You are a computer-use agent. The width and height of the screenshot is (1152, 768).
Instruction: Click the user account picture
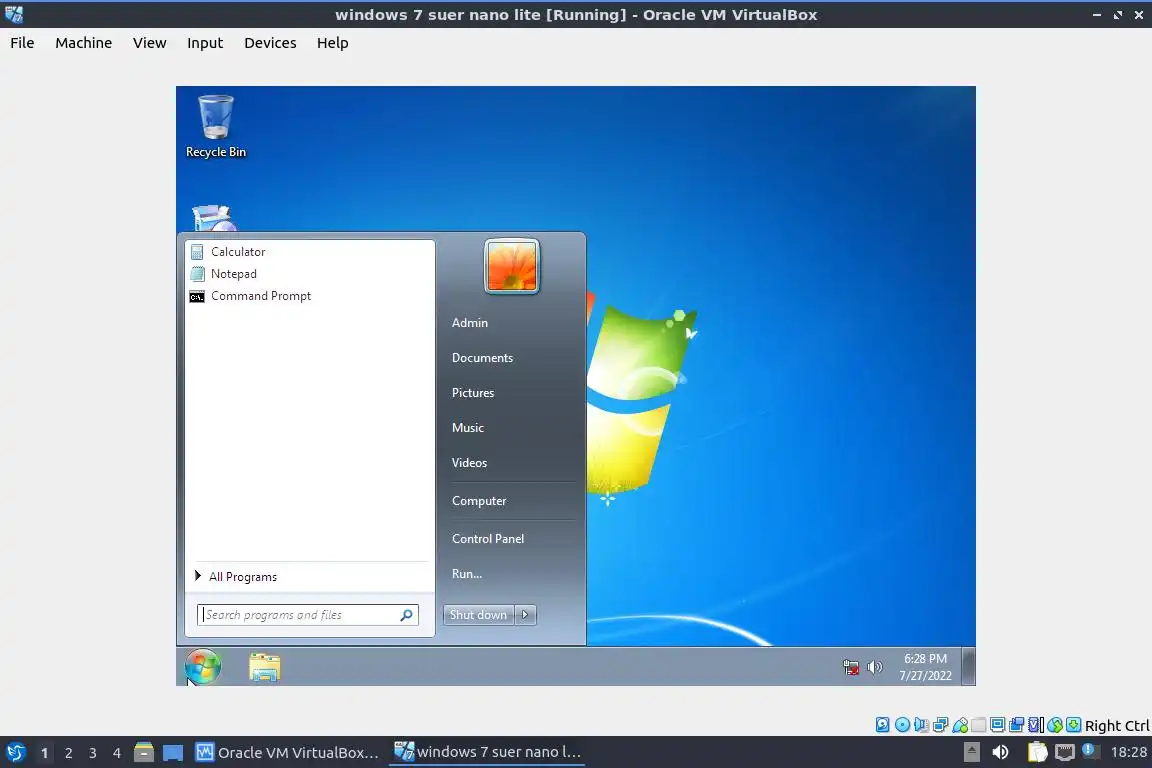pos(512,266)
